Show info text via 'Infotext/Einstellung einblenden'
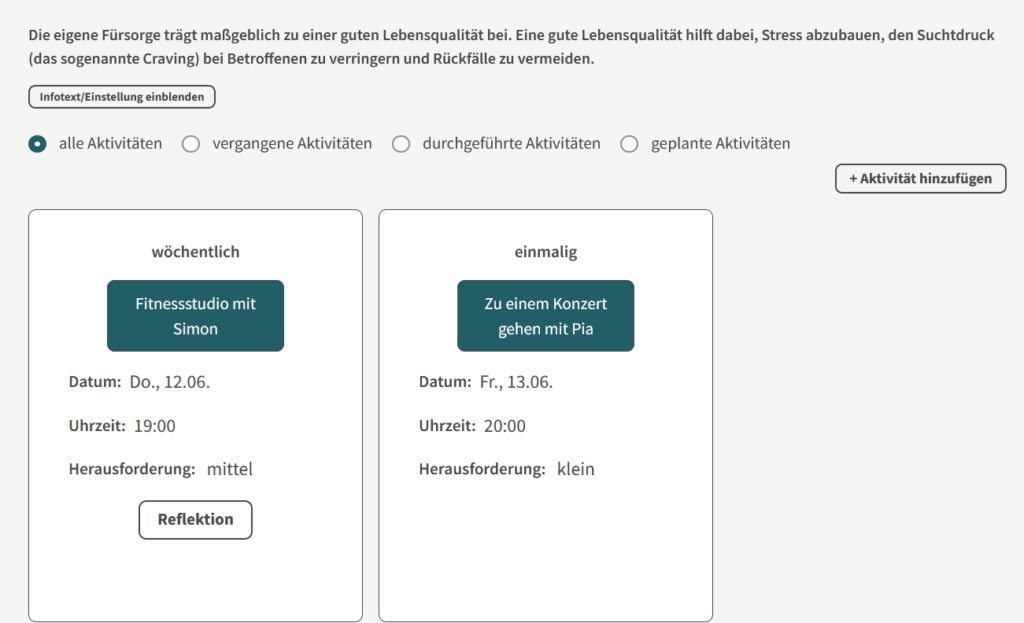This screenshot has width=1024, height=623. coord(121,97)
